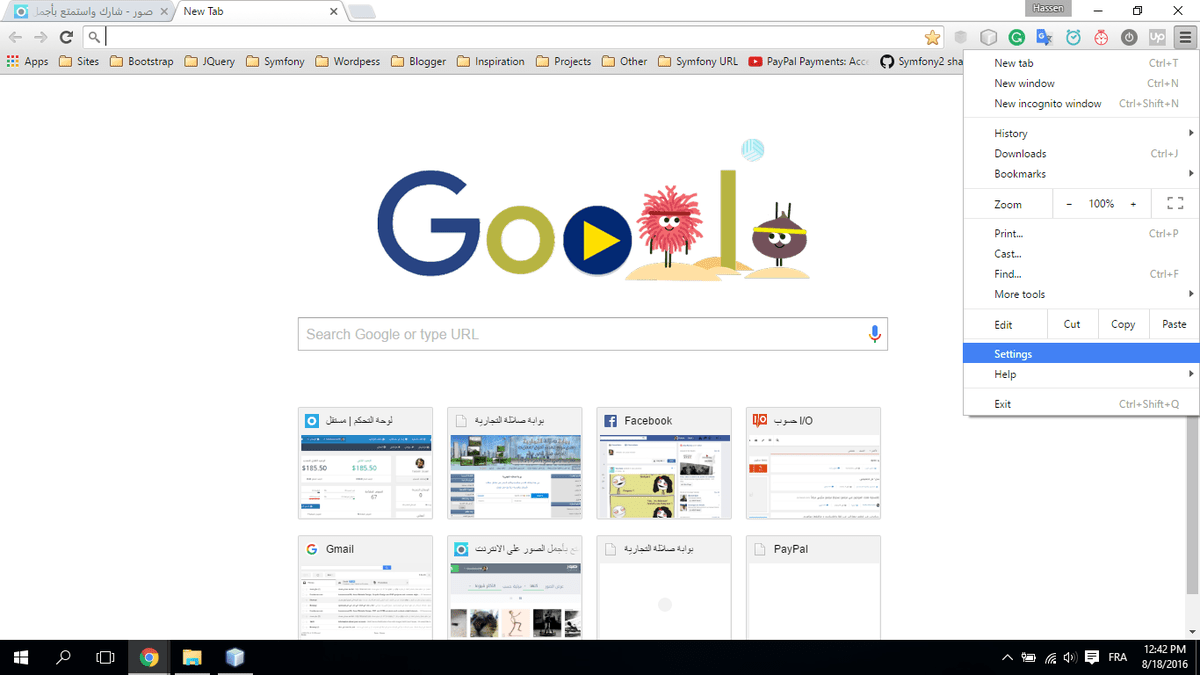The width and height of the screenshot is (1200, 675).
Task: Choose New tab from the menu
Action: click(x=1081, y=63)
